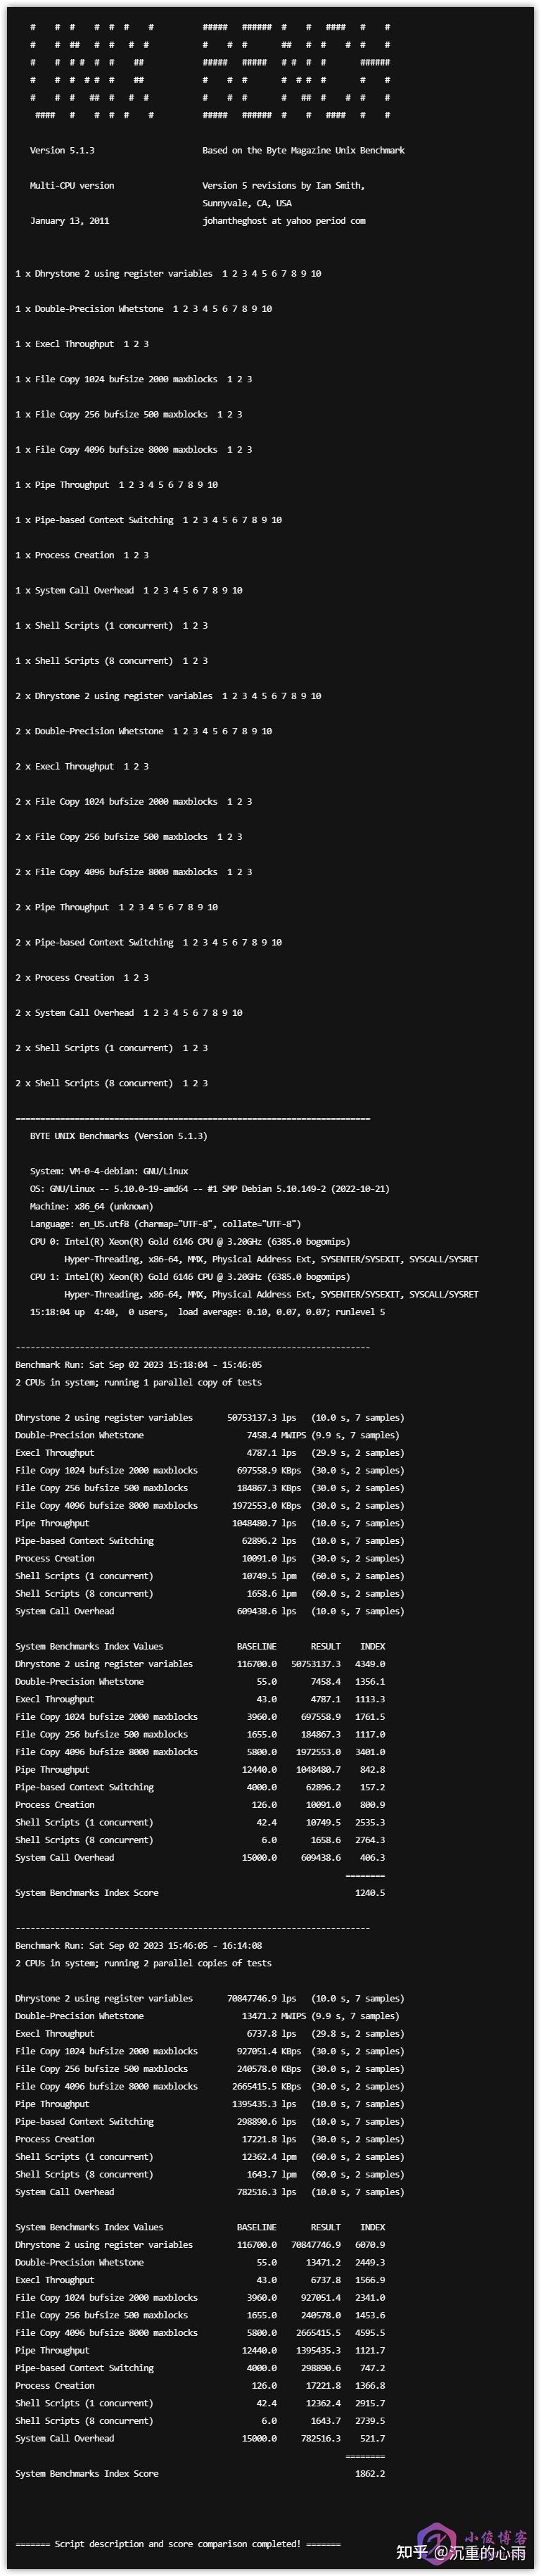The width and height of the screenshot is (541, 2576).
Task: Click the System VM-0-4-debian line
Action: click(109, 1171)
